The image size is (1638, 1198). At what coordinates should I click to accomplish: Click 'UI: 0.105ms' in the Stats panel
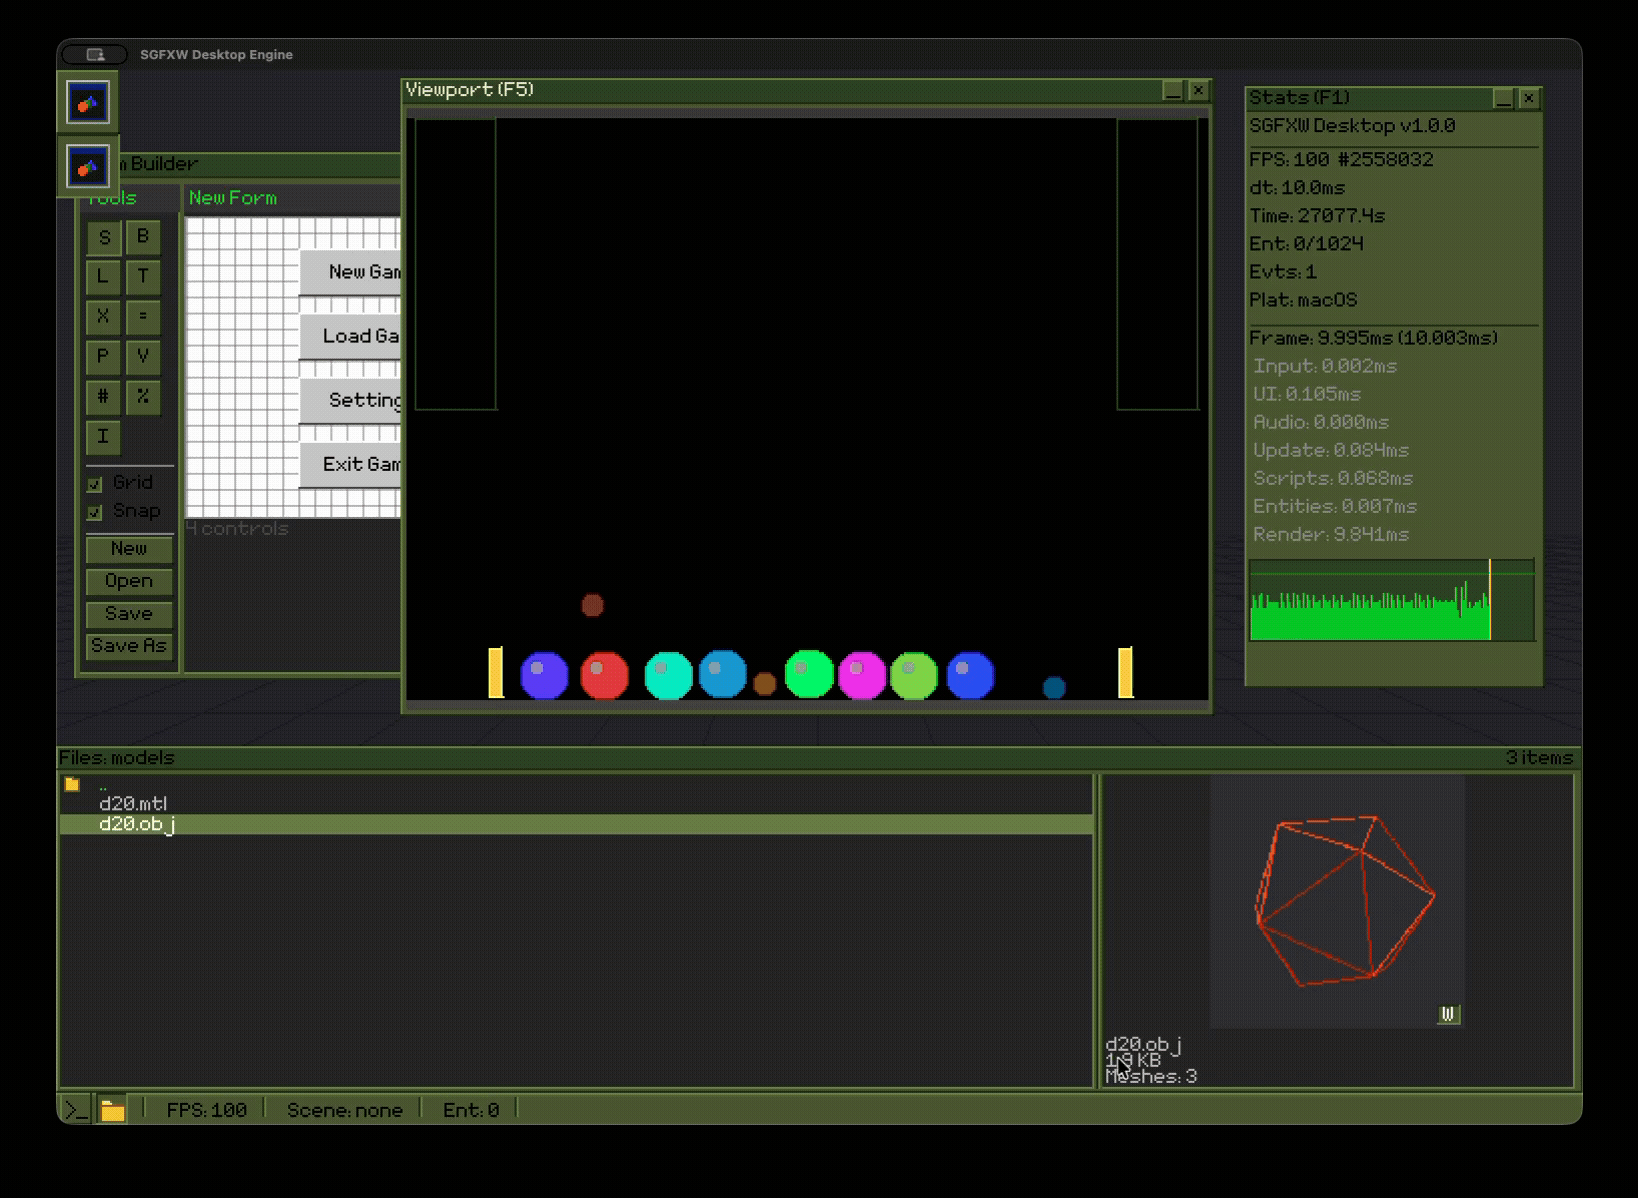[1307, 394]
